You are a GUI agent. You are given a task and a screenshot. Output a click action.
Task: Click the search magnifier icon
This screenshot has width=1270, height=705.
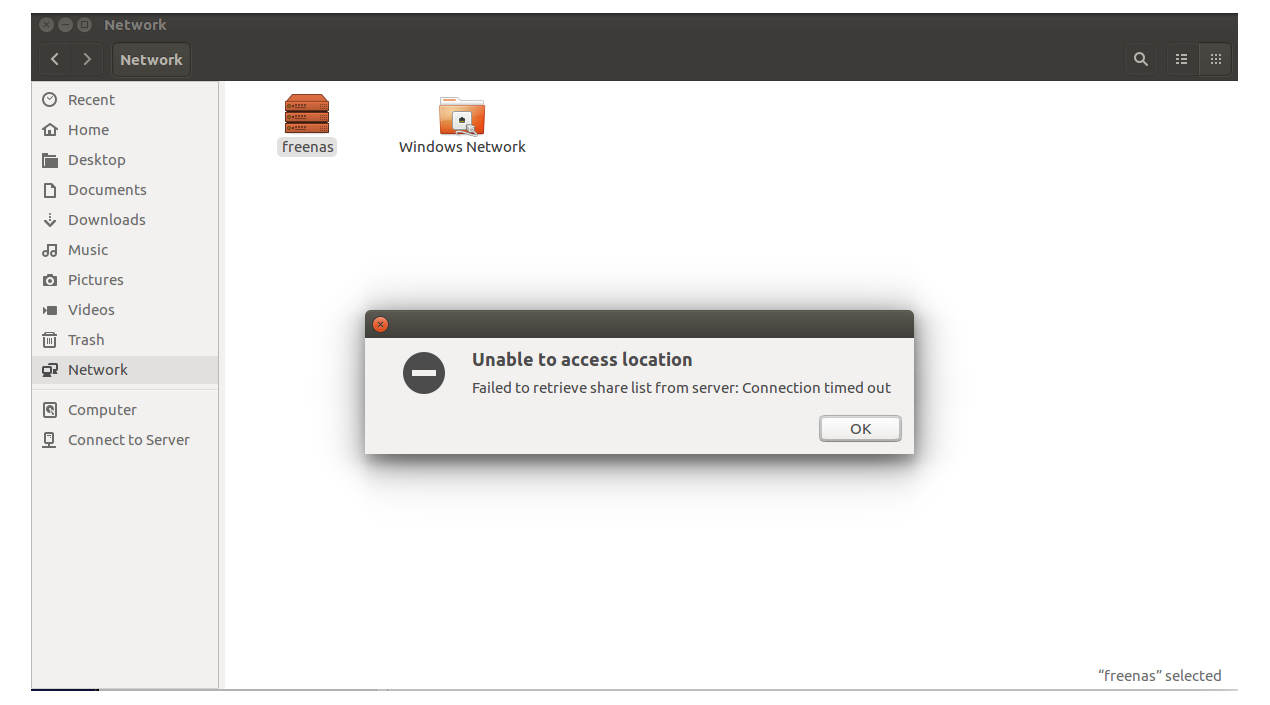pyautogui.click(x=1141, y=59)
